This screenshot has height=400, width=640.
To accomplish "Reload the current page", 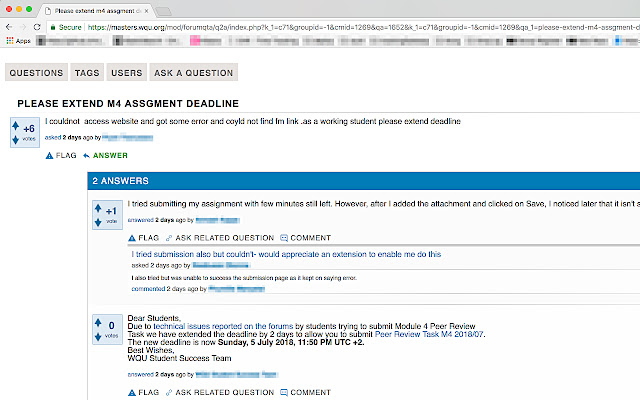I will (x=37, y=27).
